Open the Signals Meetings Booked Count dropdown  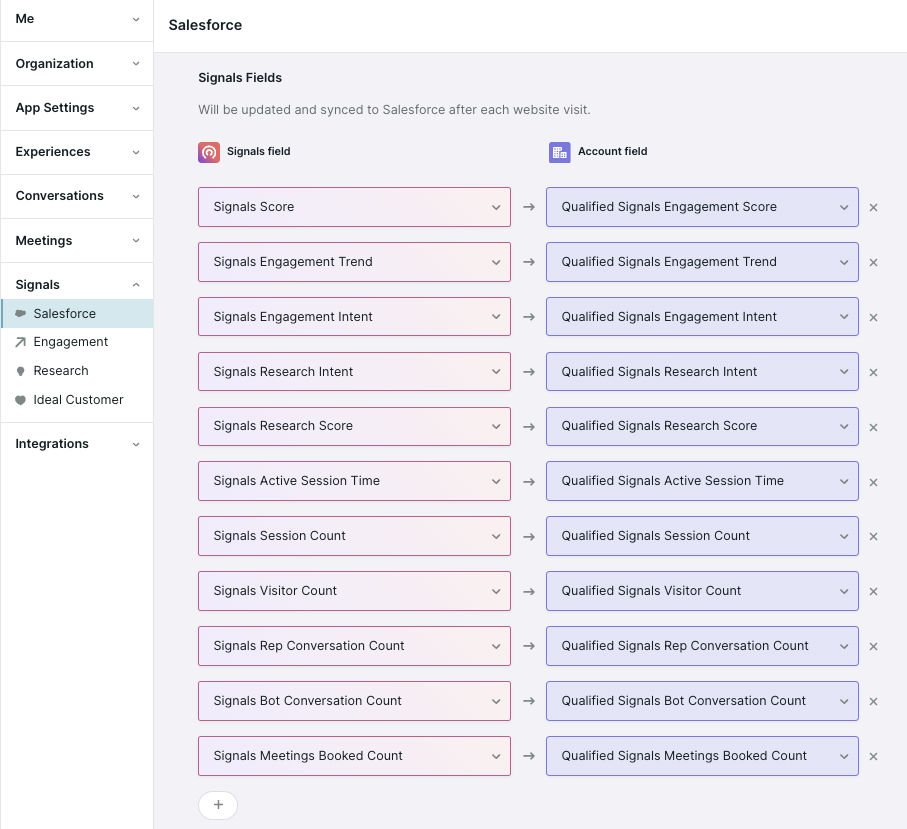click(354, 756)
